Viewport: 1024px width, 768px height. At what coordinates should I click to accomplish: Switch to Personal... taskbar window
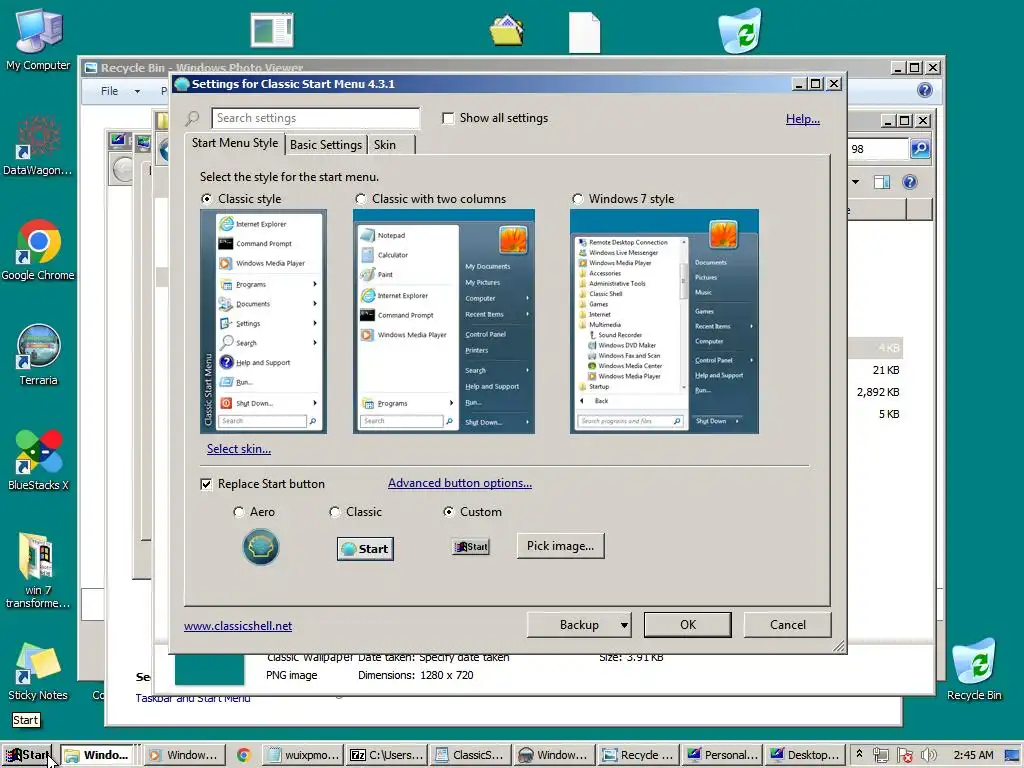pos(723,755)
